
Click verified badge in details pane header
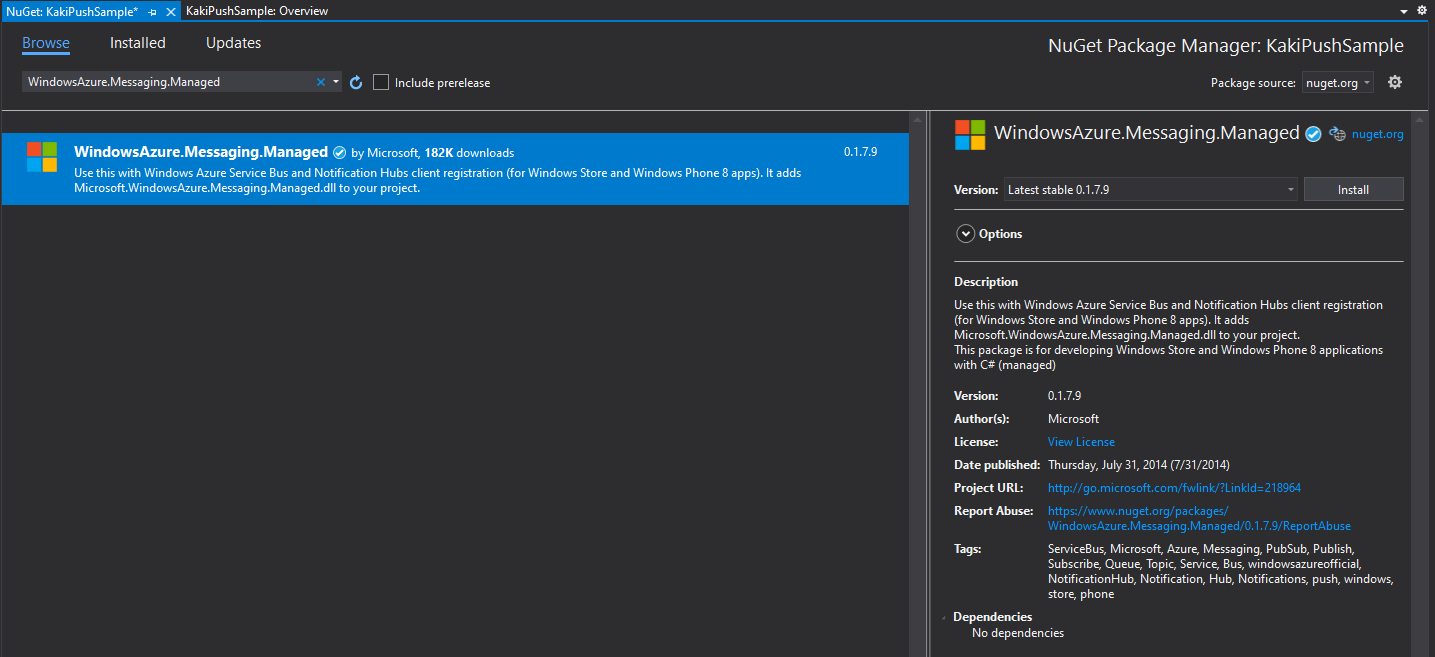[x=1314, y=134]
